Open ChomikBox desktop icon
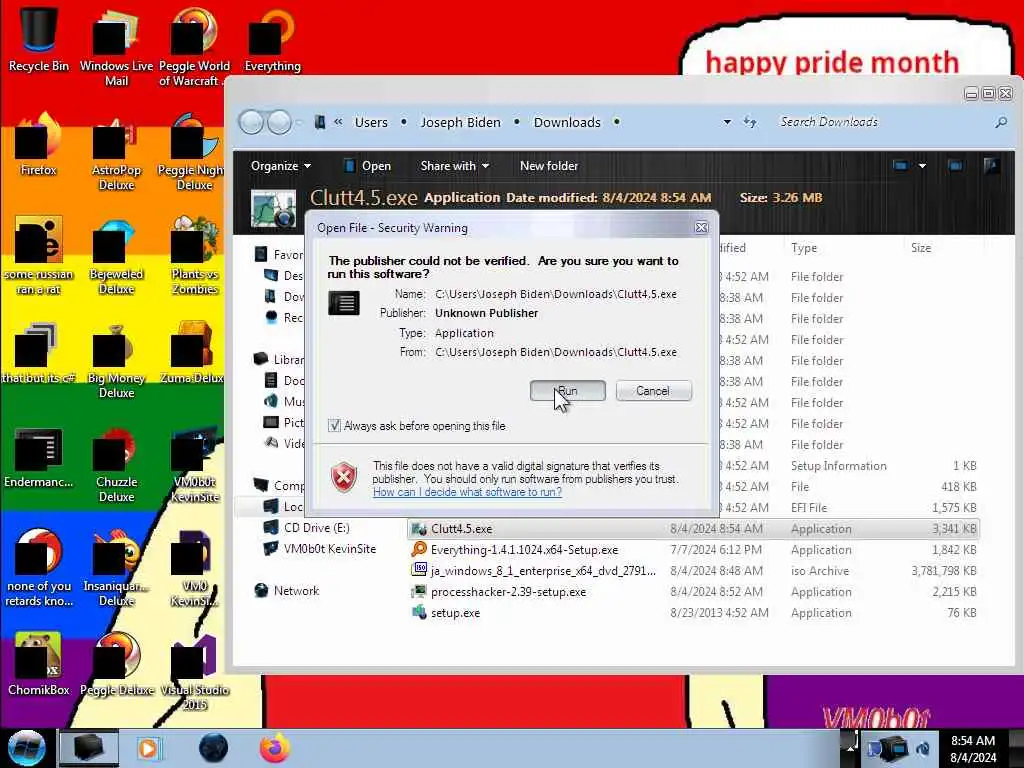1024x768 pixels. point(39,665)
